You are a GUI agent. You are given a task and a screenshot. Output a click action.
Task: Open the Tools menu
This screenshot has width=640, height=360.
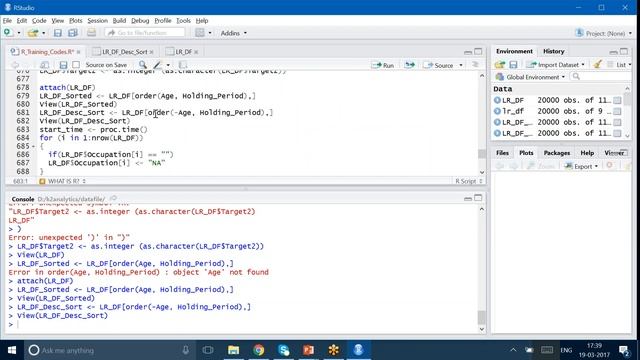183,20
